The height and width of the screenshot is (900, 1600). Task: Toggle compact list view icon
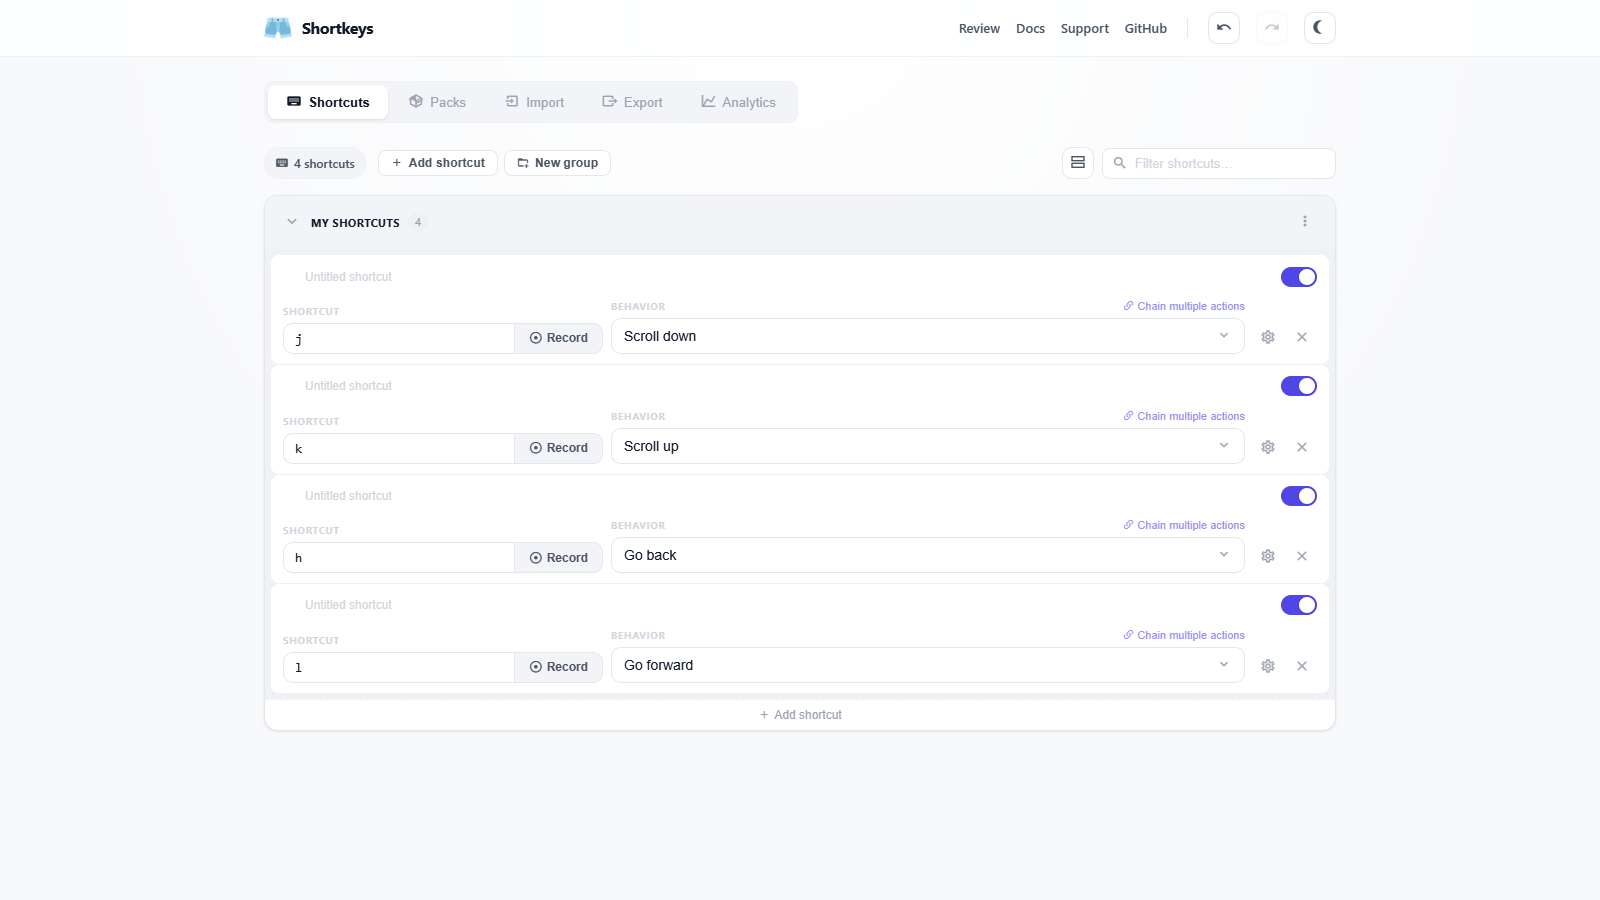click(1077, 163)
